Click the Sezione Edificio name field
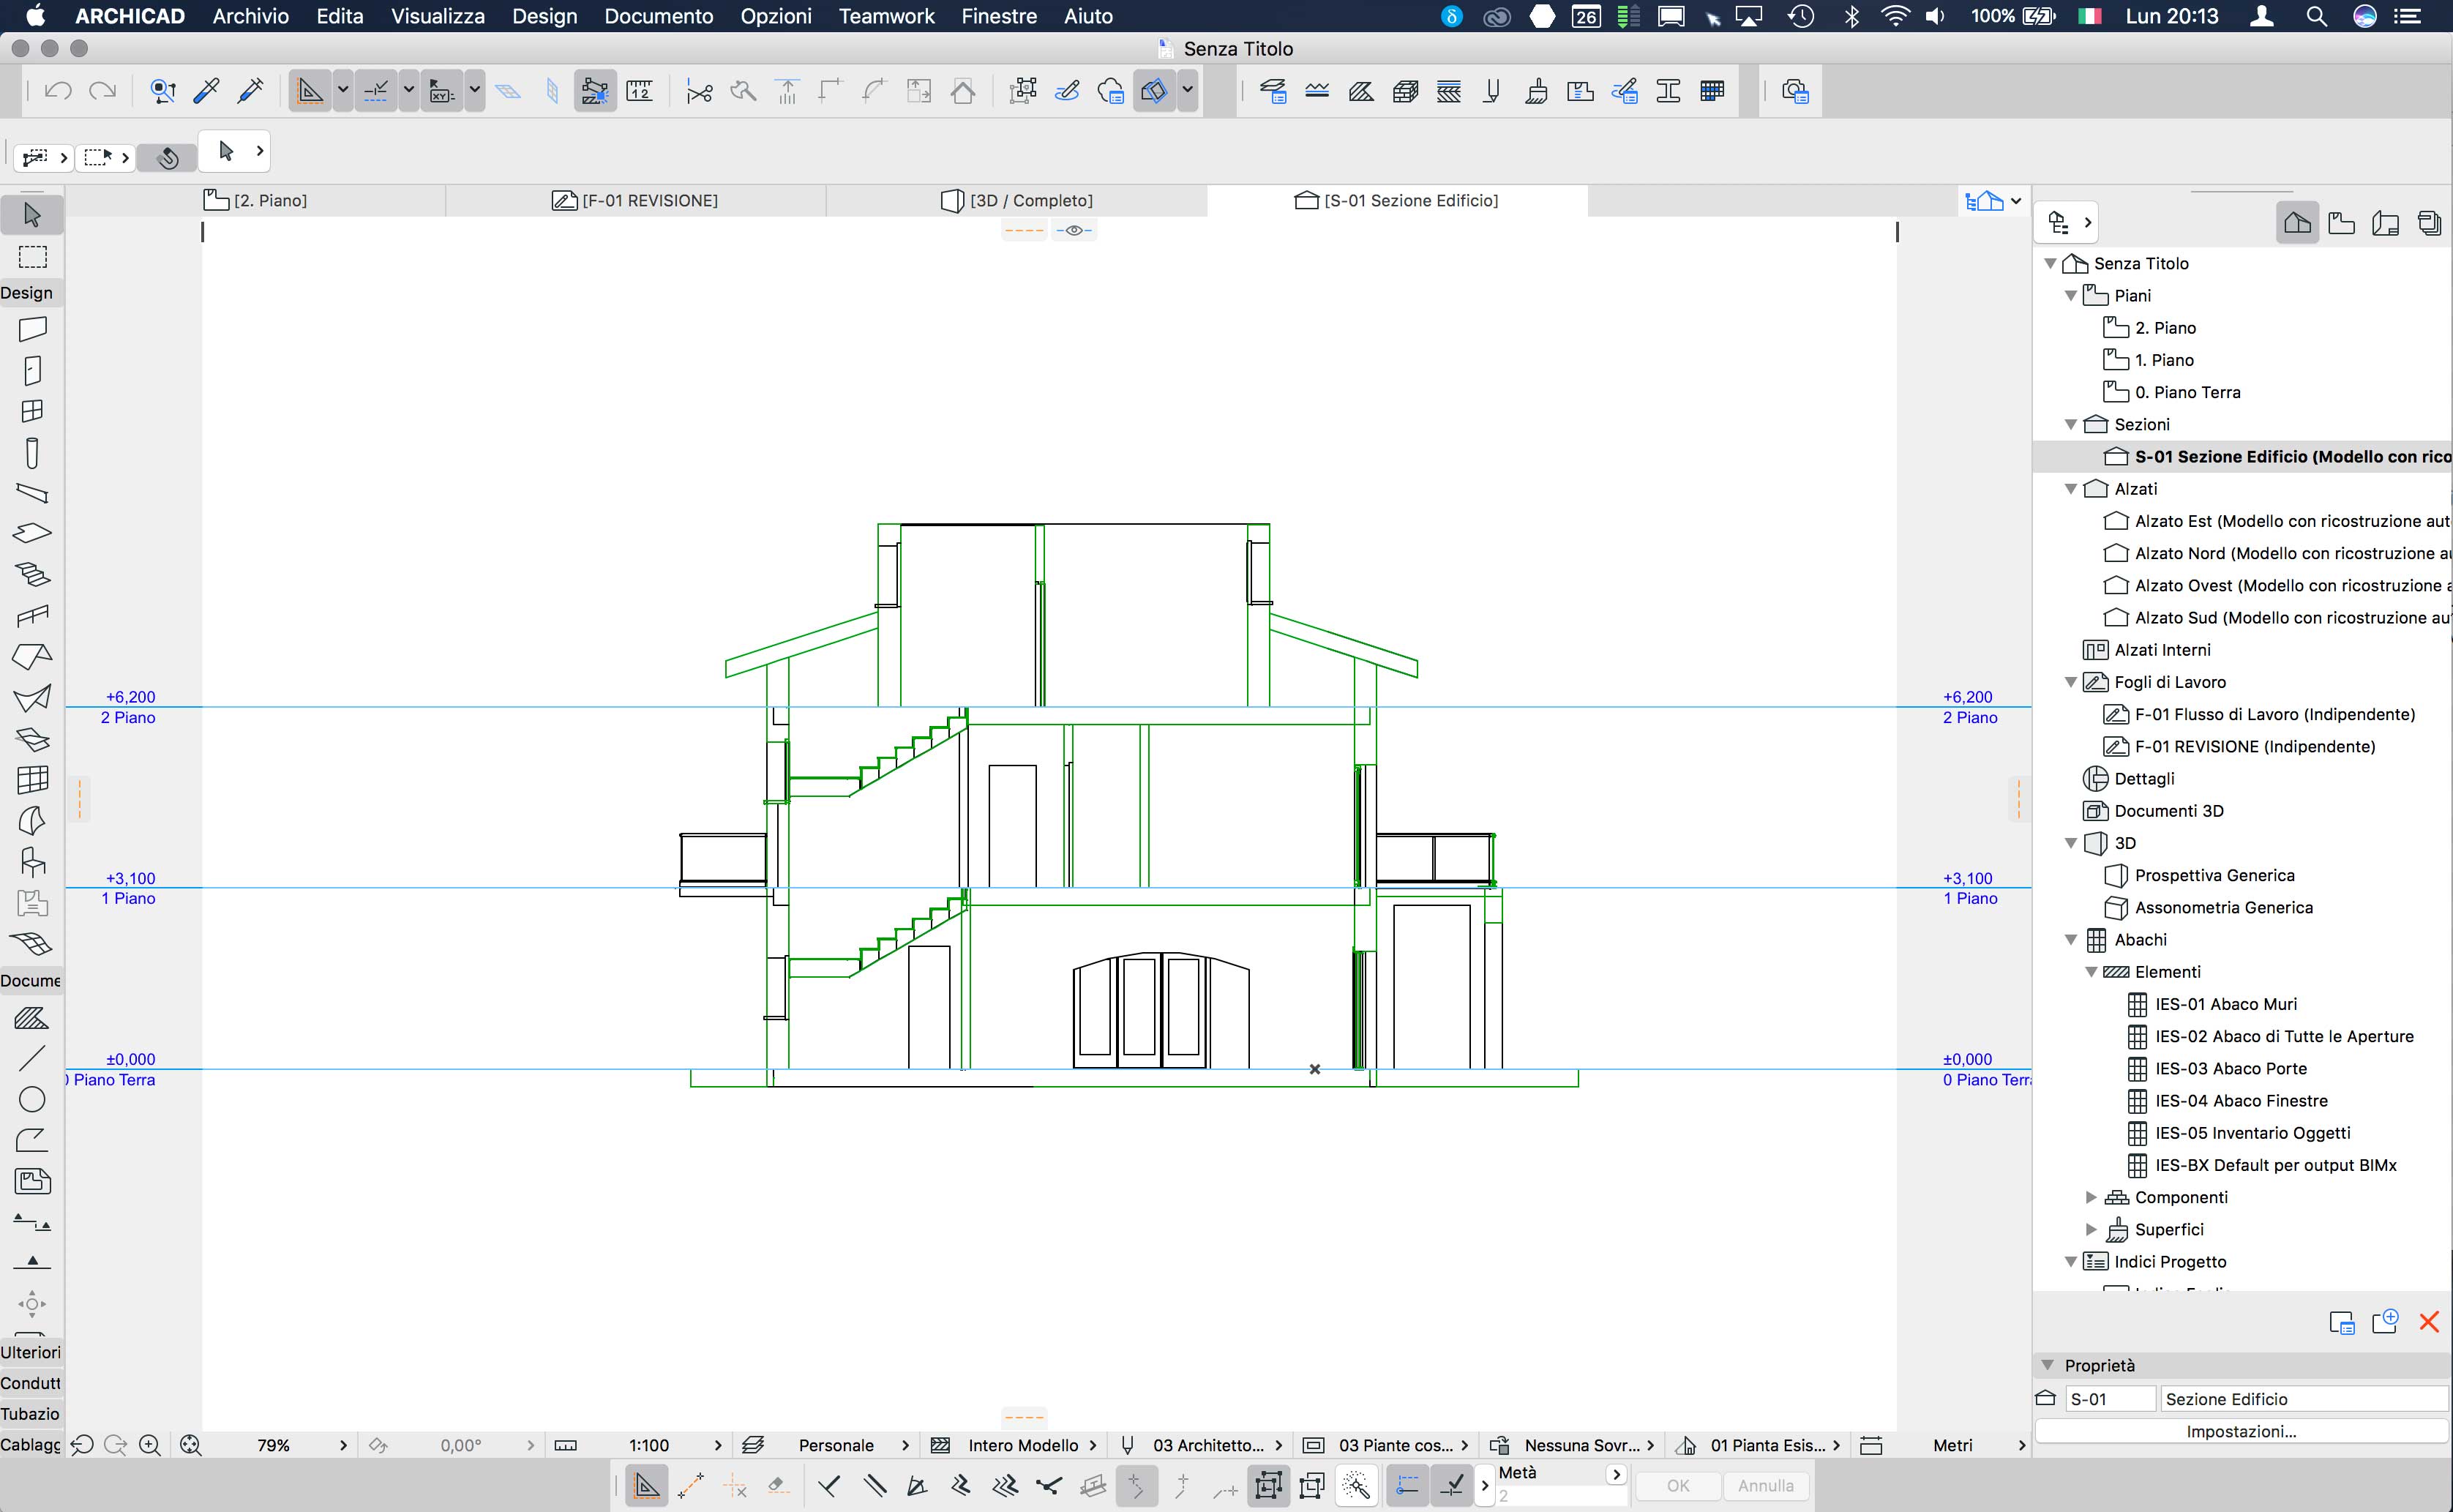 [x=2300, y=1399]
